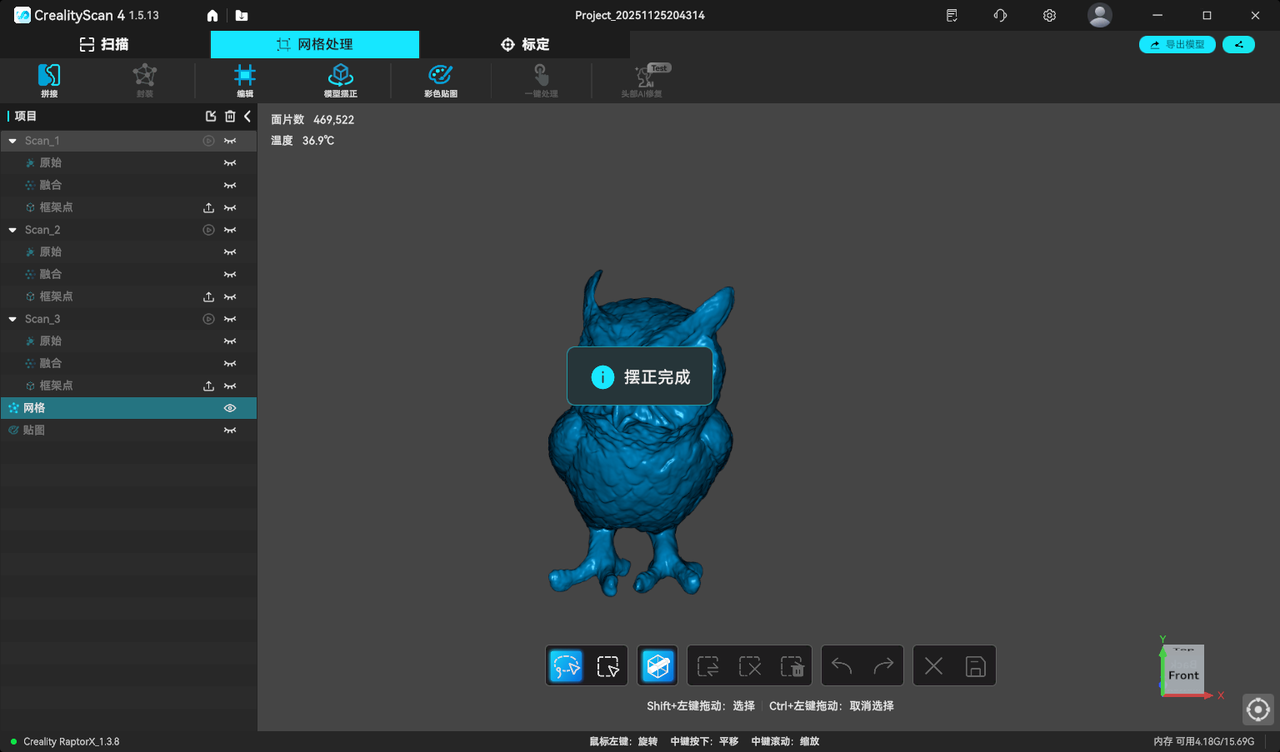Show the hidden 贴图 texture layer

pyautogui.click(x=230, y=430)
